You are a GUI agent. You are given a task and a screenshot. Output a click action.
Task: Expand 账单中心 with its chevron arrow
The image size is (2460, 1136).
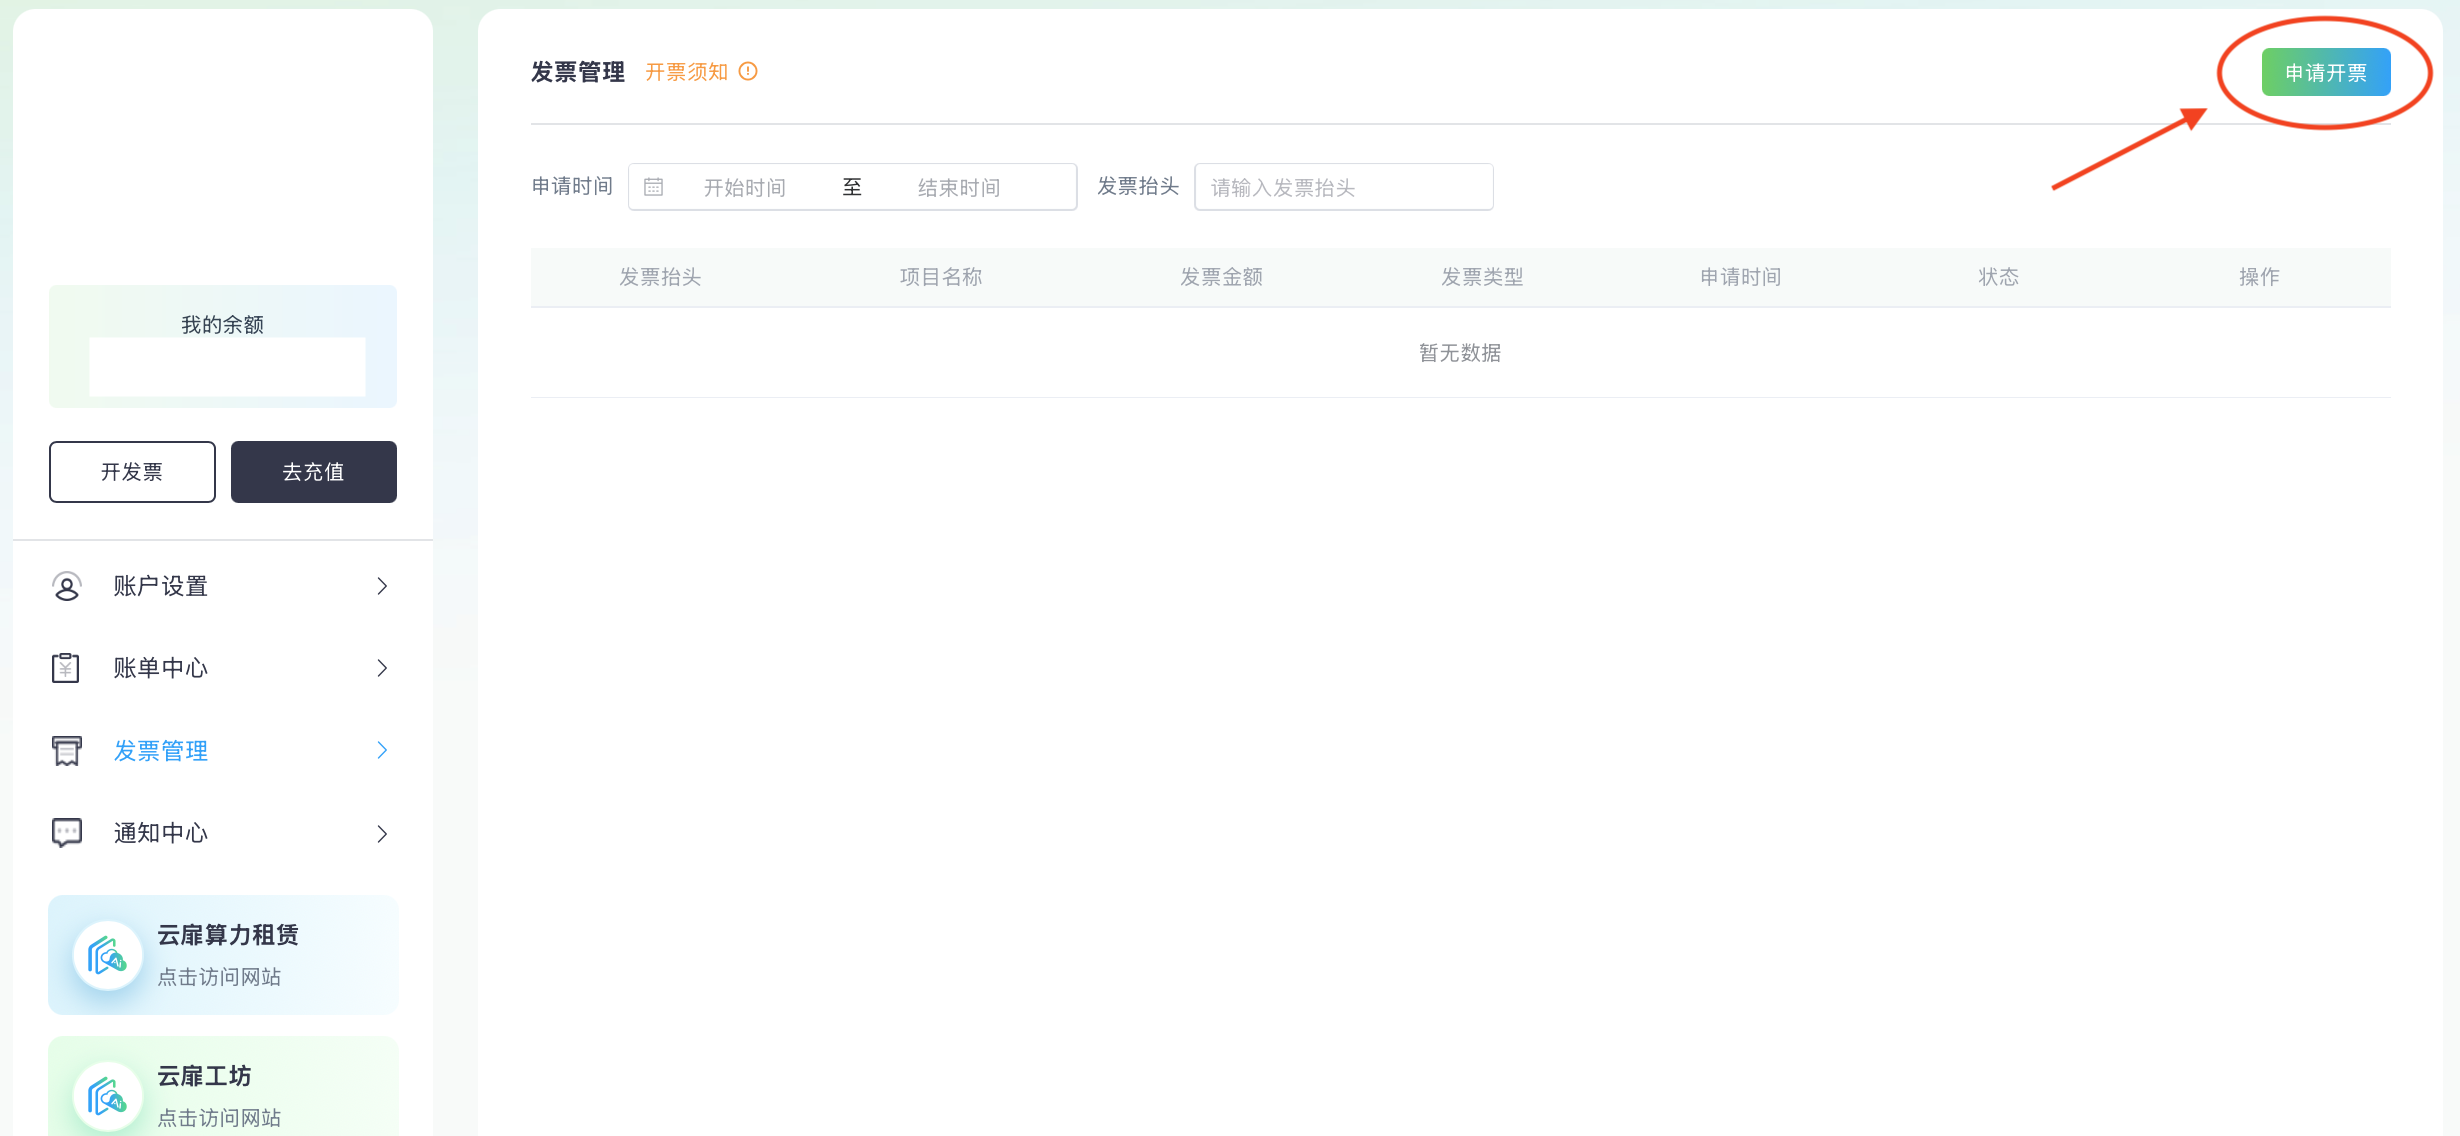[x=382, y=668]
